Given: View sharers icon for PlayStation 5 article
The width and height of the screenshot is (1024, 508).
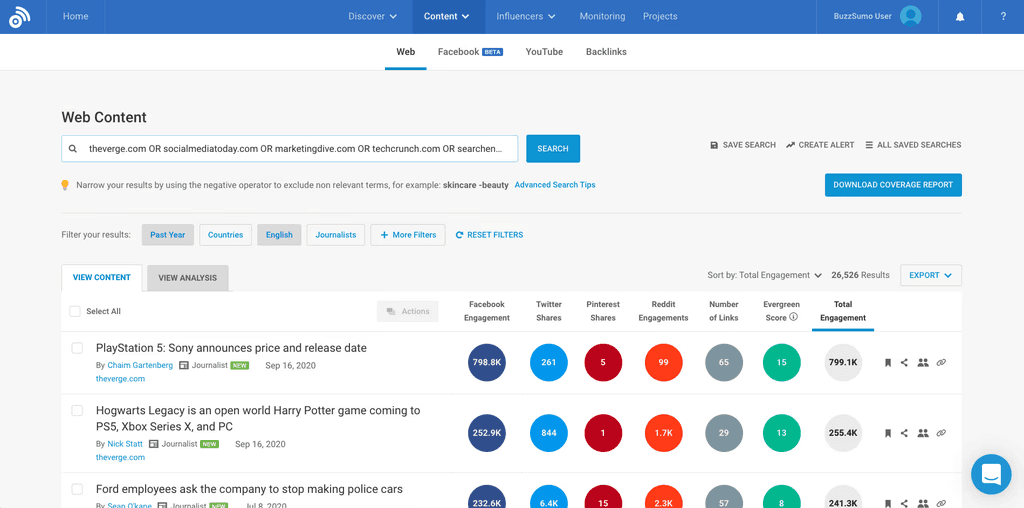Looking at the screenshot, I should (x=923, y=362).
